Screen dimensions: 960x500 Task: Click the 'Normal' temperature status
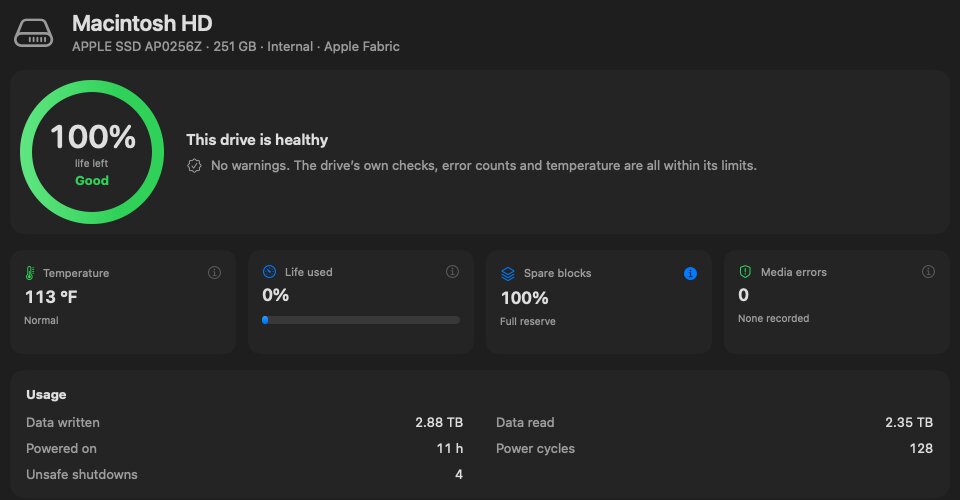[41, 320]
